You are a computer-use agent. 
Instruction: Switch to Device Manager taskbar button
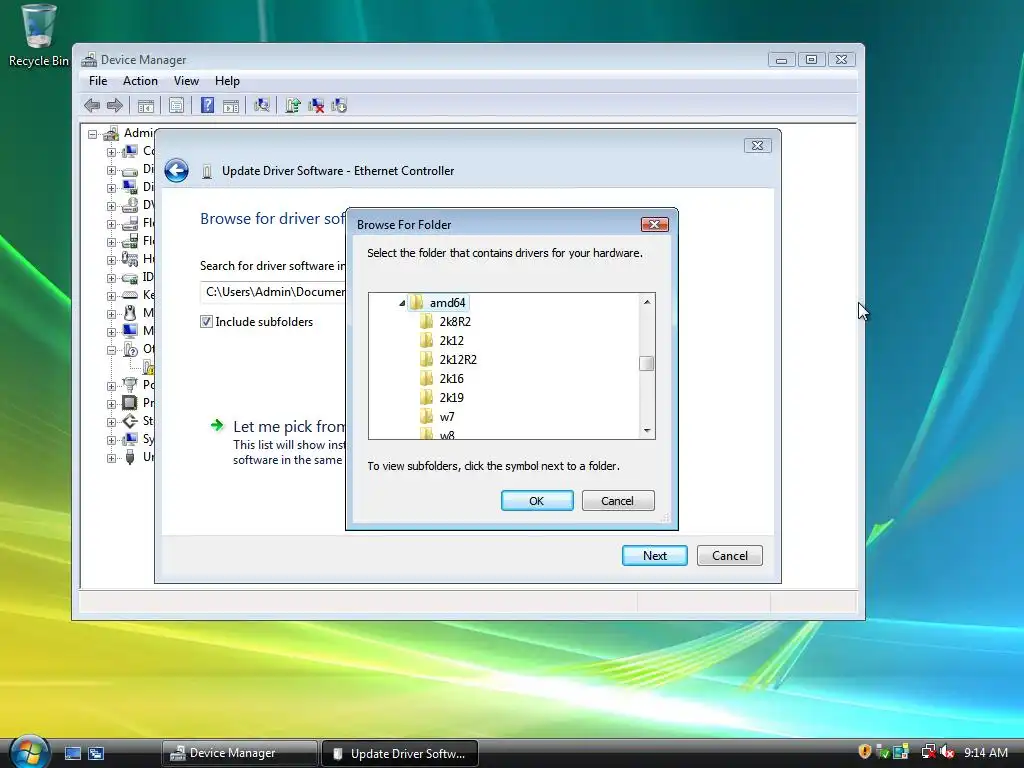[239, 753]
